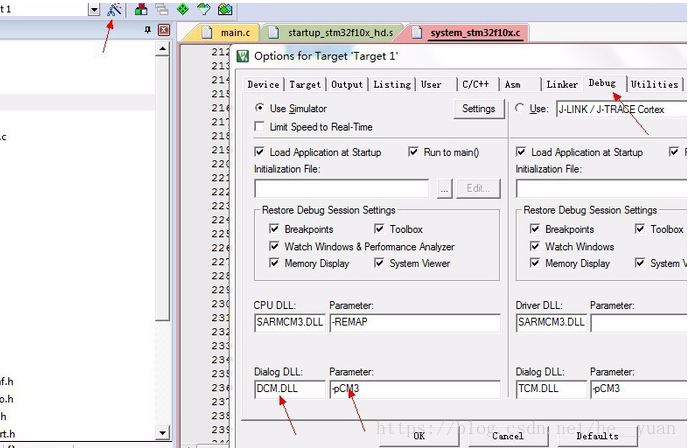Toggle hardware-side Toolbox checkbox
Screen dimensions: 694x448
click(x=640, y=228)
